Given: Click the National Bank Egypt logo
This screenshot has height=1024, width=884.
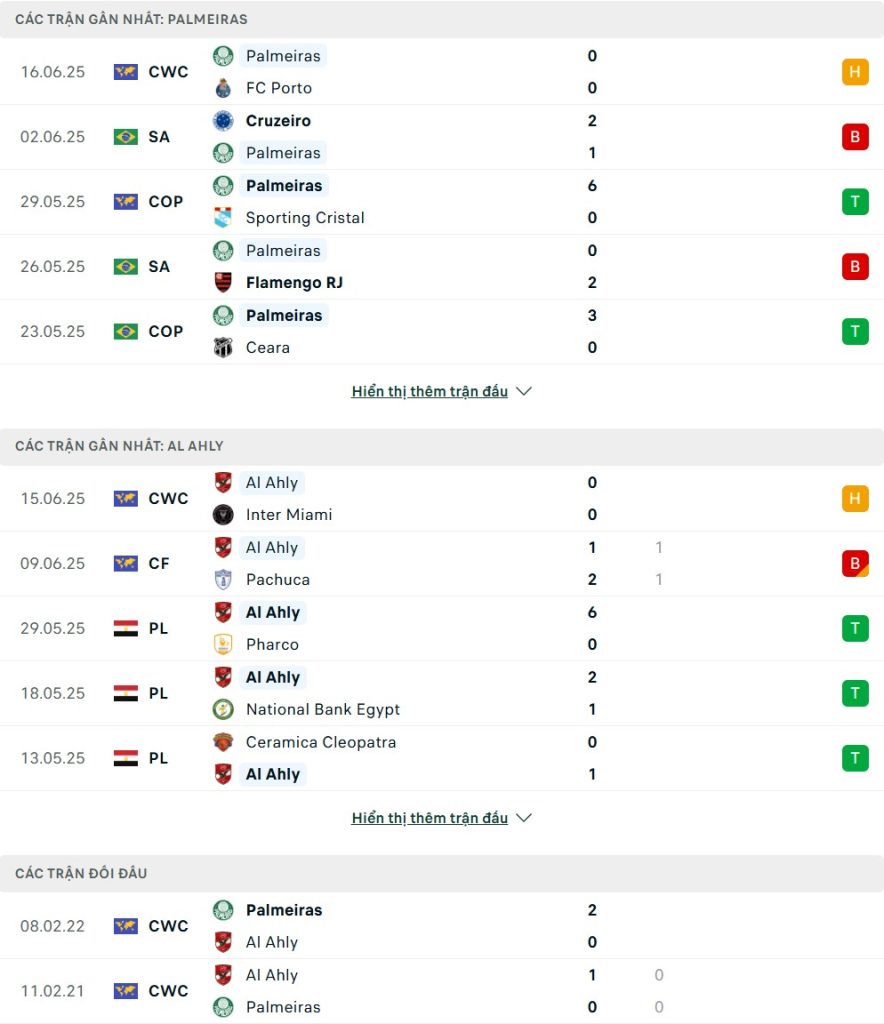Looking at the screenshot, I should click(223, 709).
